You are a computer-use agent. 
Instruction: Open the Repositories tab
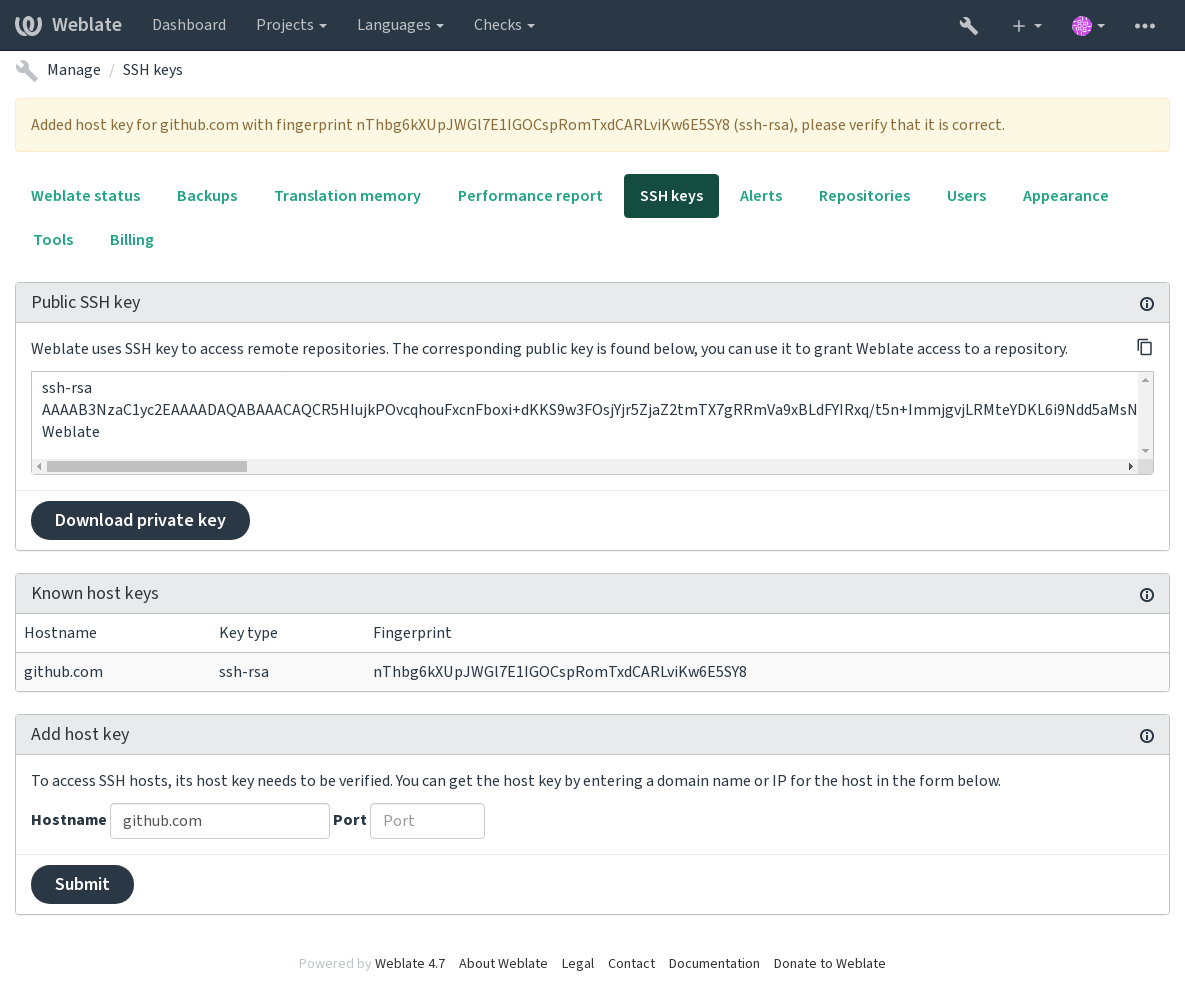tap(864, 196)
